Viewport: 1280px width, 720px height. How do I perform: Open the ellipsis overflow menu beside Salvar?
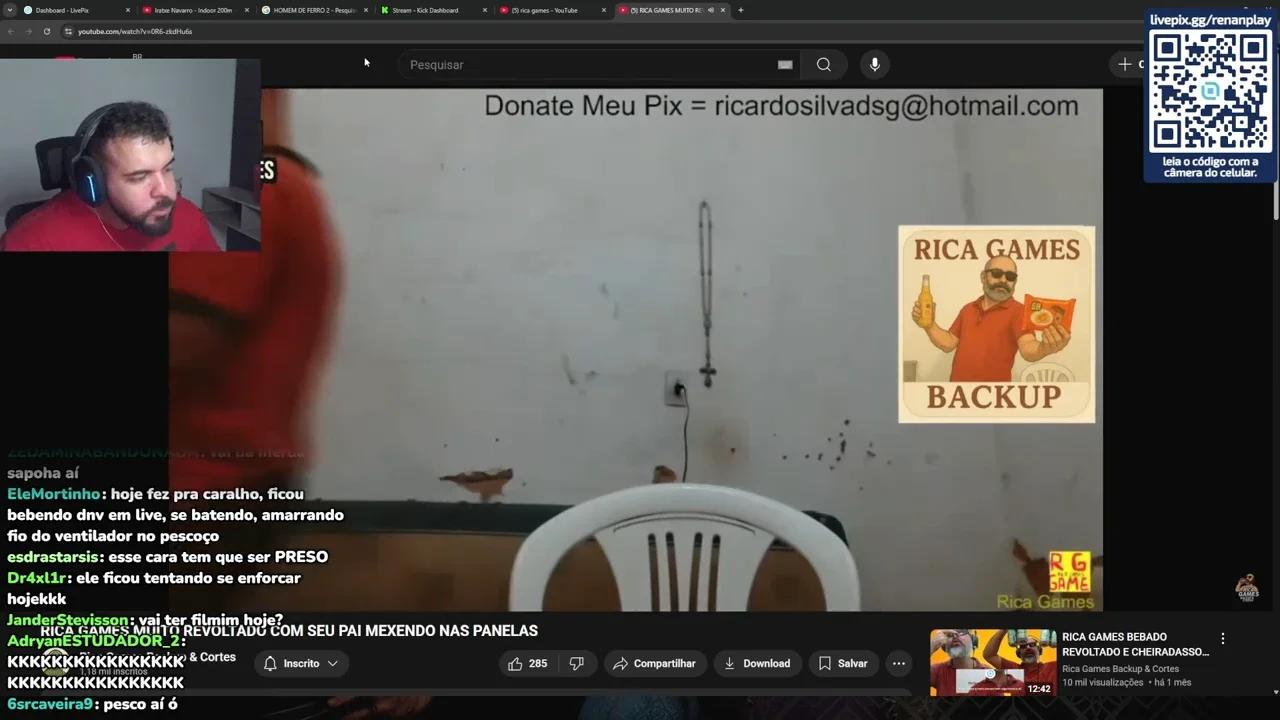click(x=898, y=663)
